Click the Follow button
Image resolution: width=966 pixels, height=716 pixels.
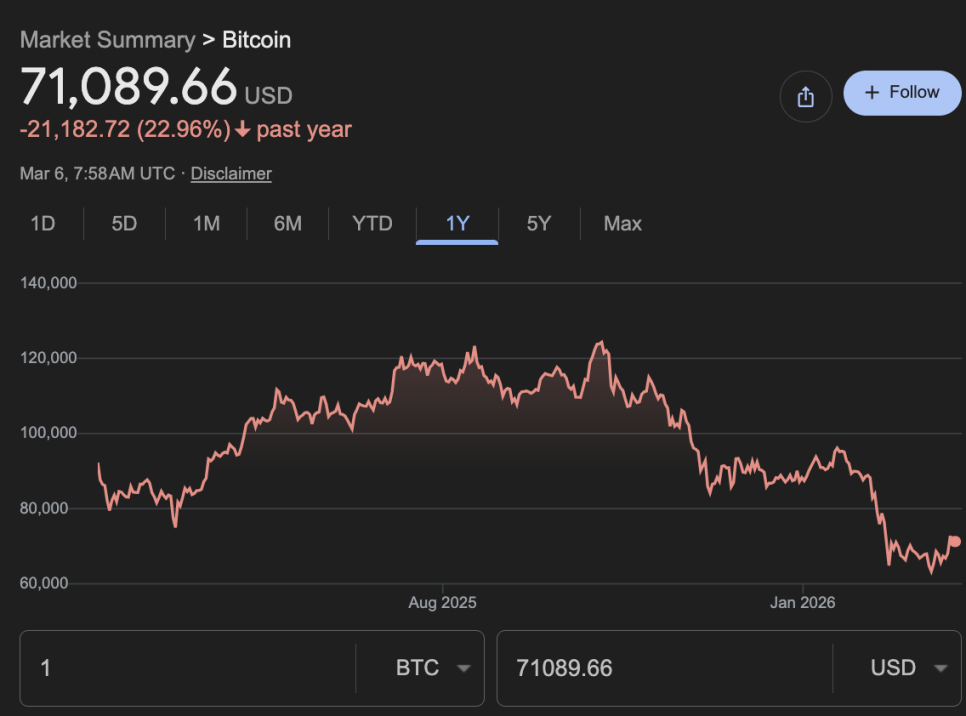[902, 93]
